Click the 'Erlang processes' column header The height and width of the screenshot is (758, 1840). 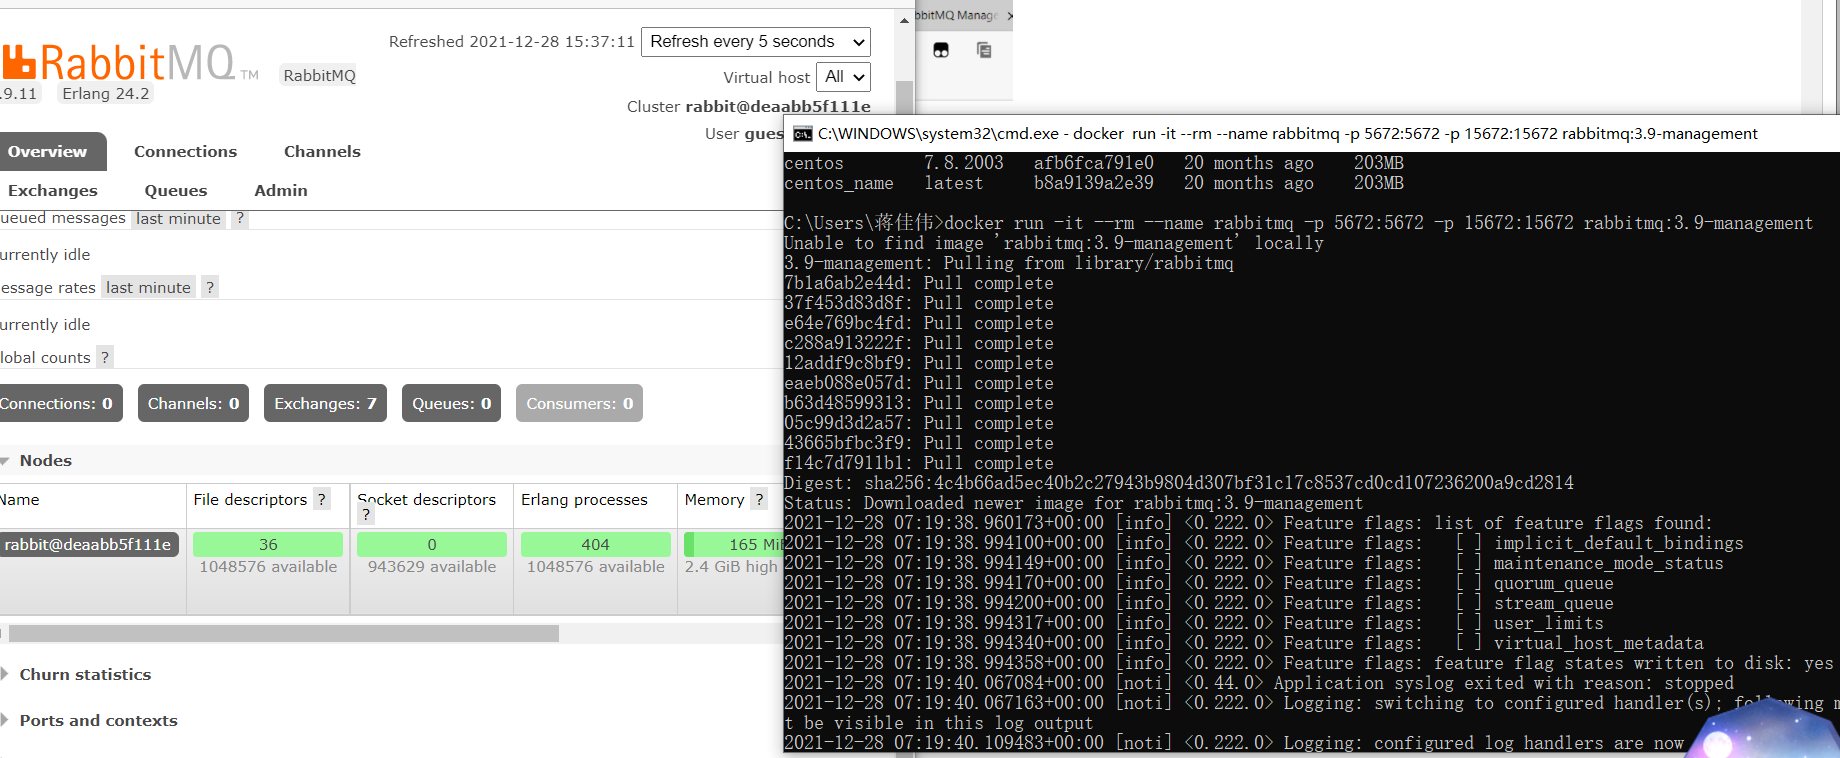tap(584, 500)
